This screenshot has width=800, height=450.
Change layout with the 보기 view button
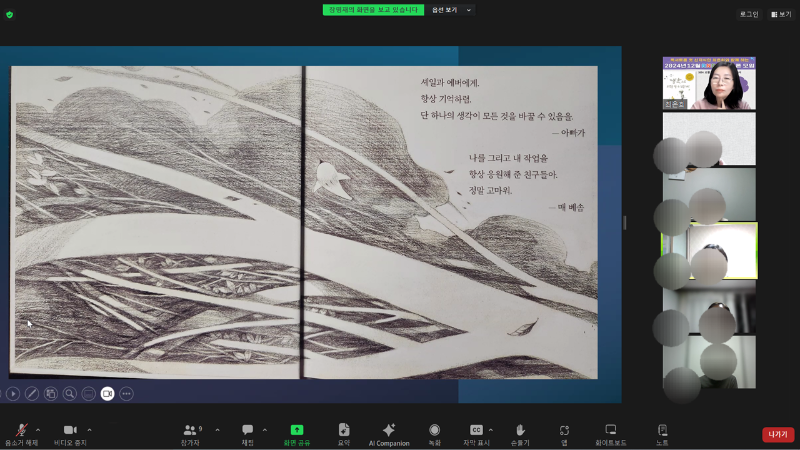pyautogui.click(x=782, y=14)
